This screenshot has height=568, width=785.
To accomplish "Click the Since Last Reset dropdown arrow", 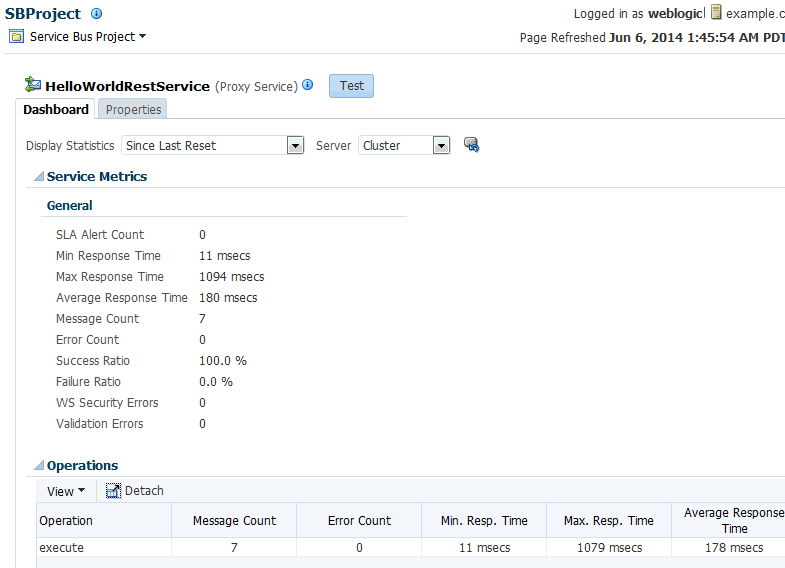I will 295,146.
